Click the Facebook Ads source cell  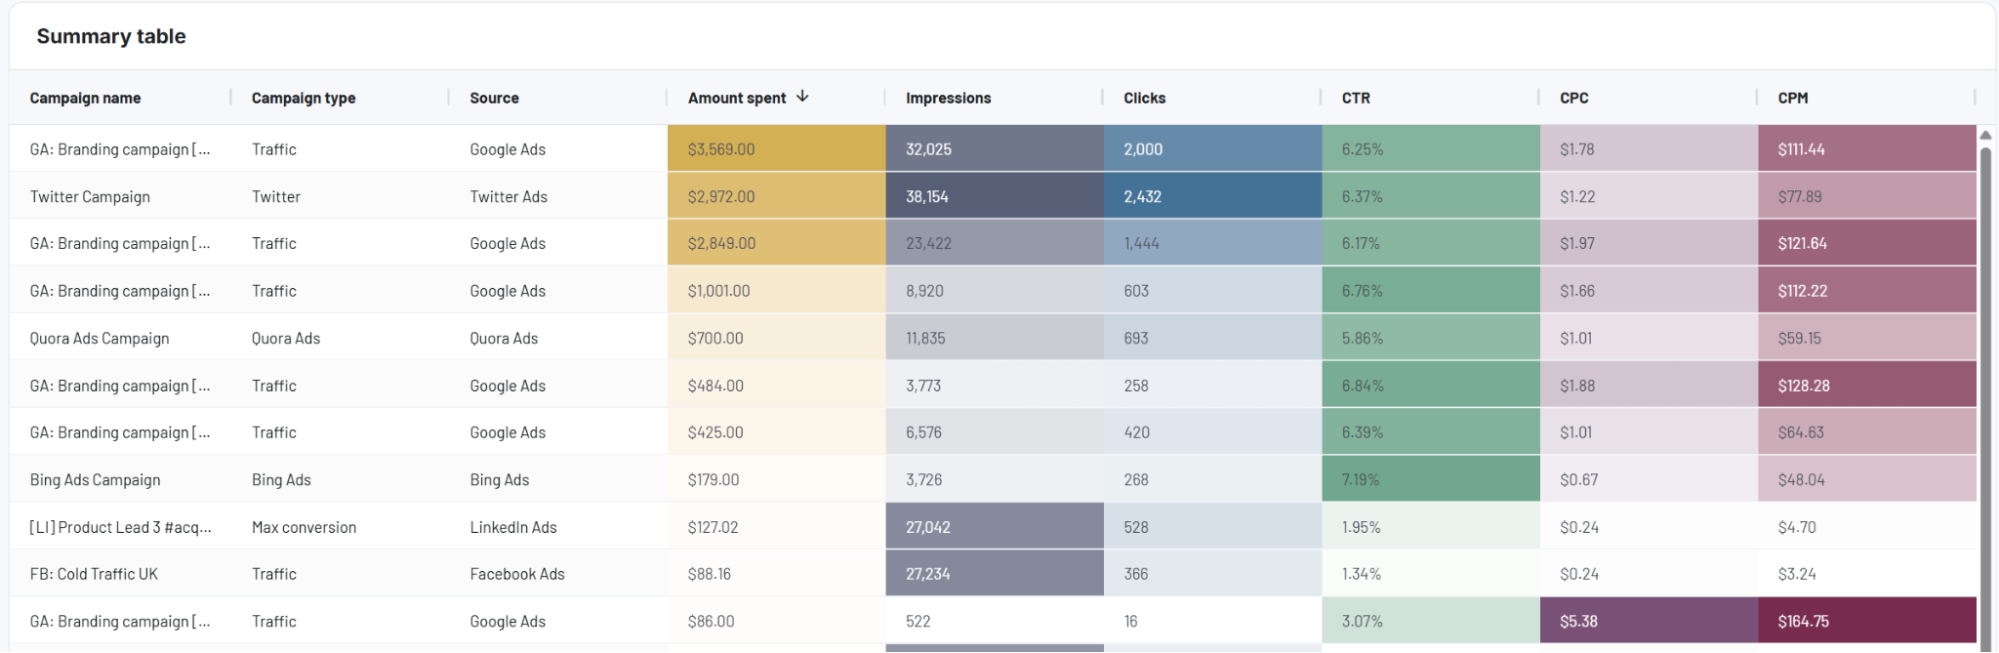tap(559, 574)
